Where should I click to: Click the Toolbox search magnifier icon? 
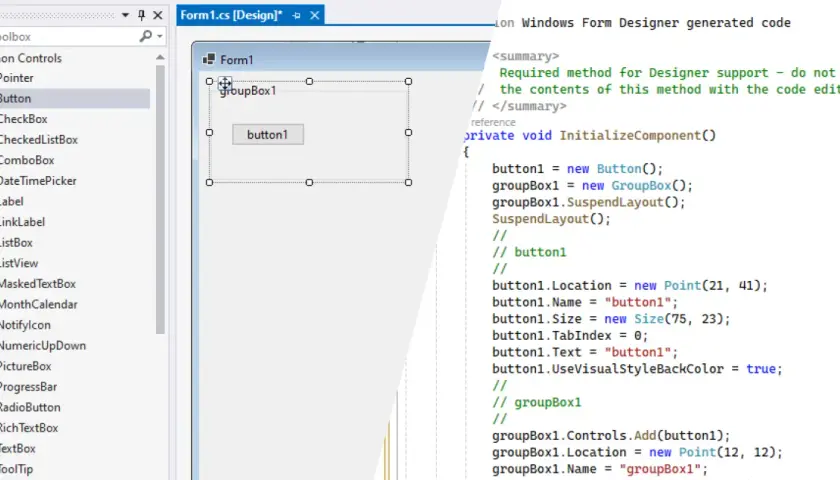pyautogui.click(x=145, y=36)
